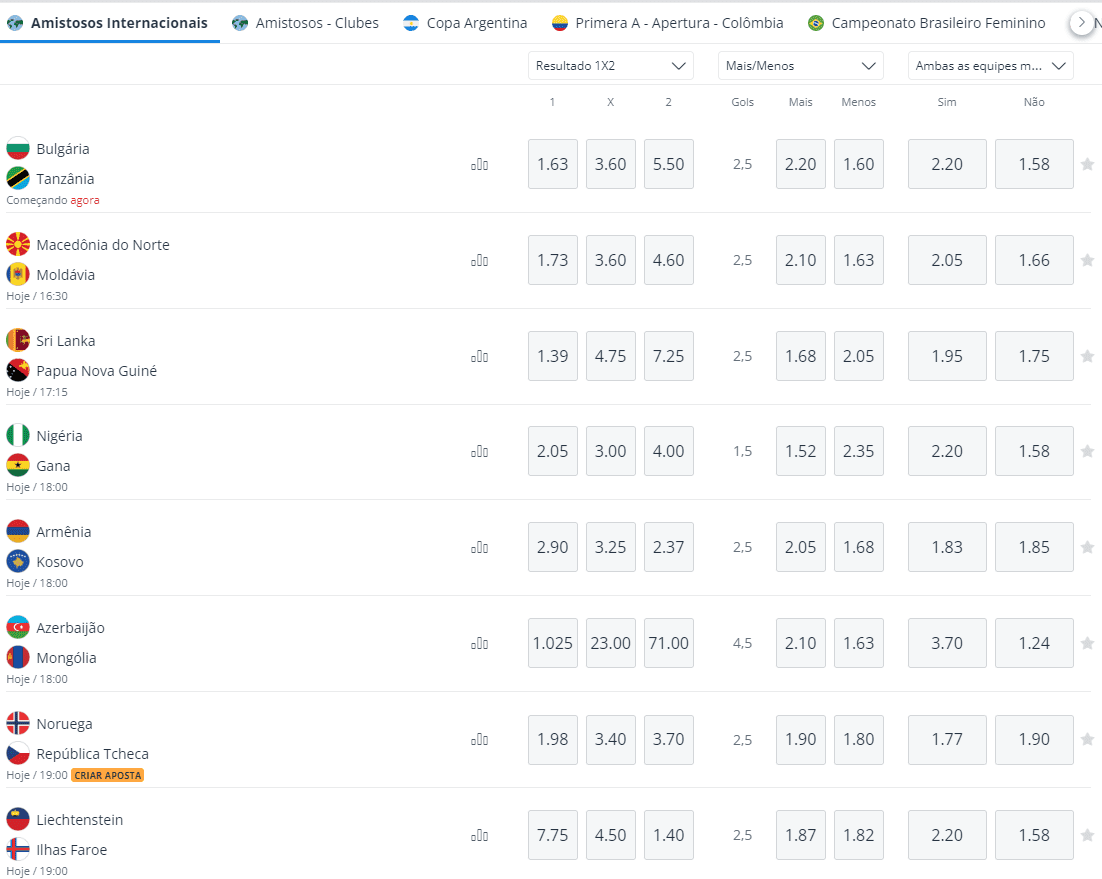Click the Sri Lanka flag icon

coord(18,341)
